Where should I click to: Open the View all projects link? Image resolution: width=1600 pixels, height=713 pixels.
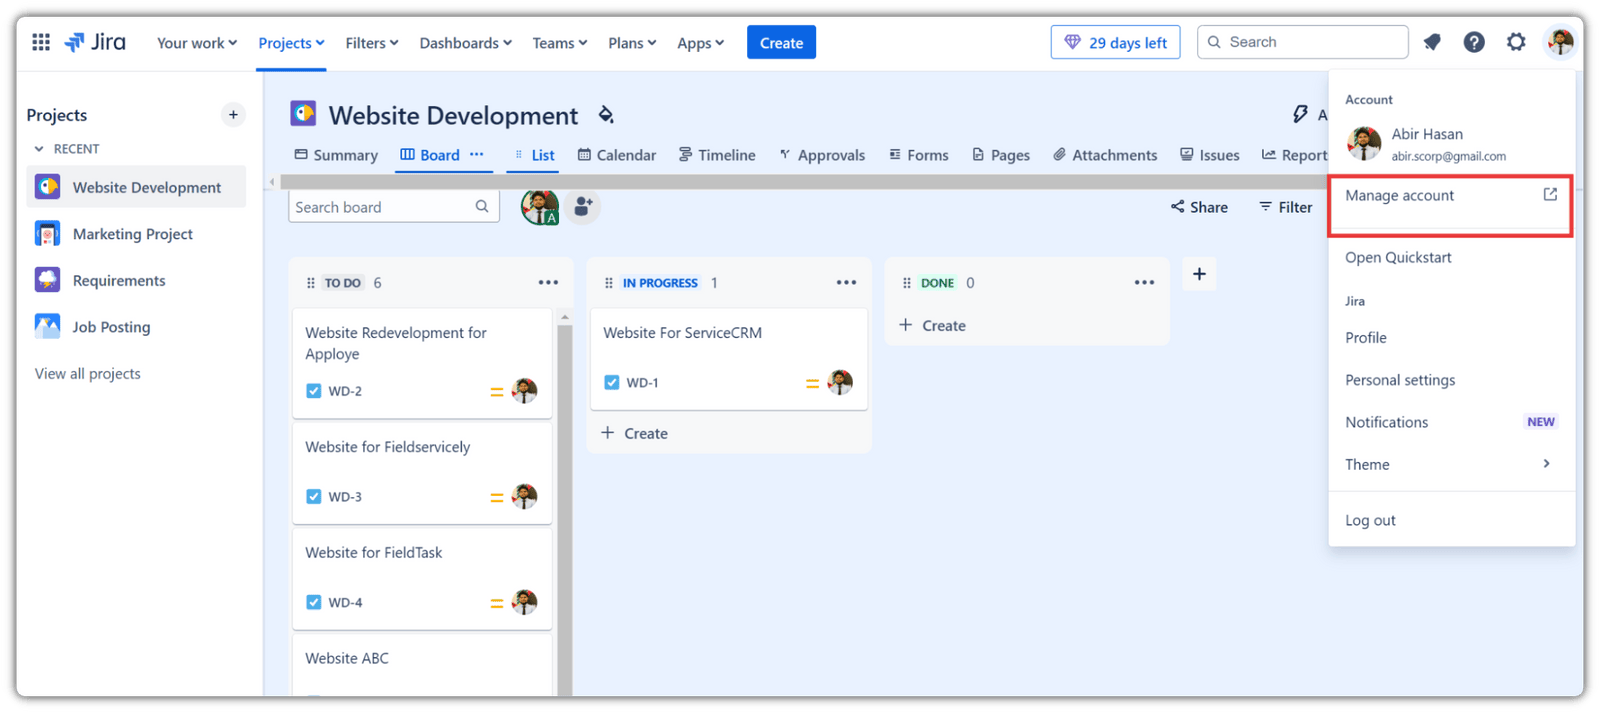point(88,374)
